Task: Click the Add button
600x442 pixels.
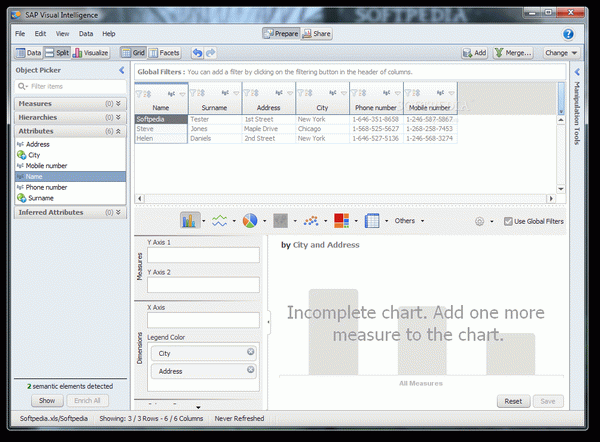Action: click(x=474, y=53)
